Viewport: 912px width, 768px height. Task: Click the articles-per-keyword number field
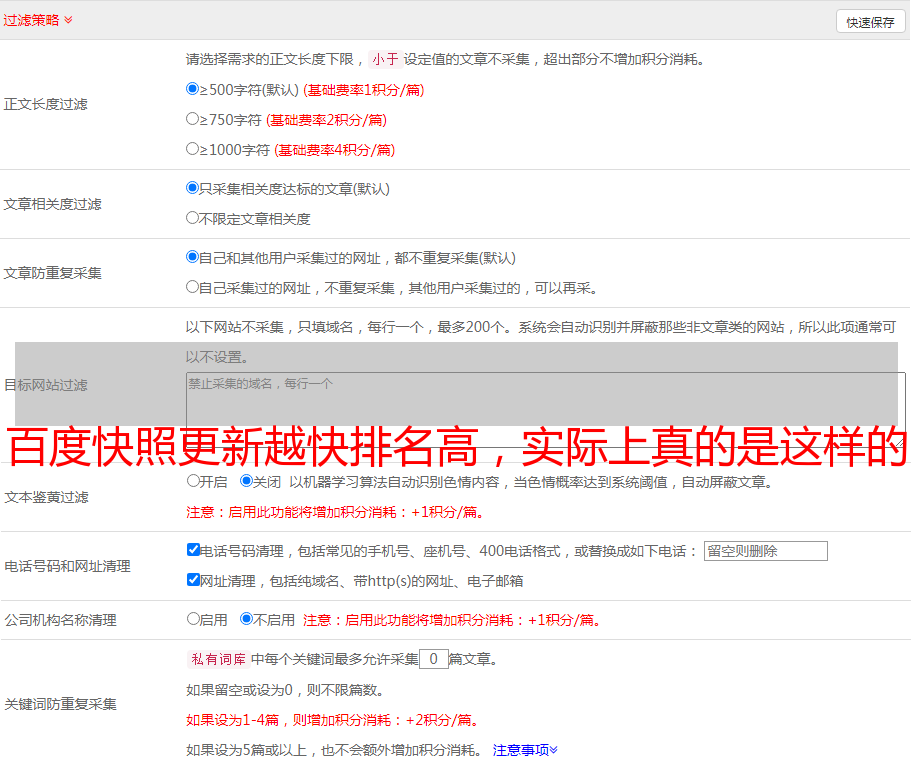click(x=433, y=659)
